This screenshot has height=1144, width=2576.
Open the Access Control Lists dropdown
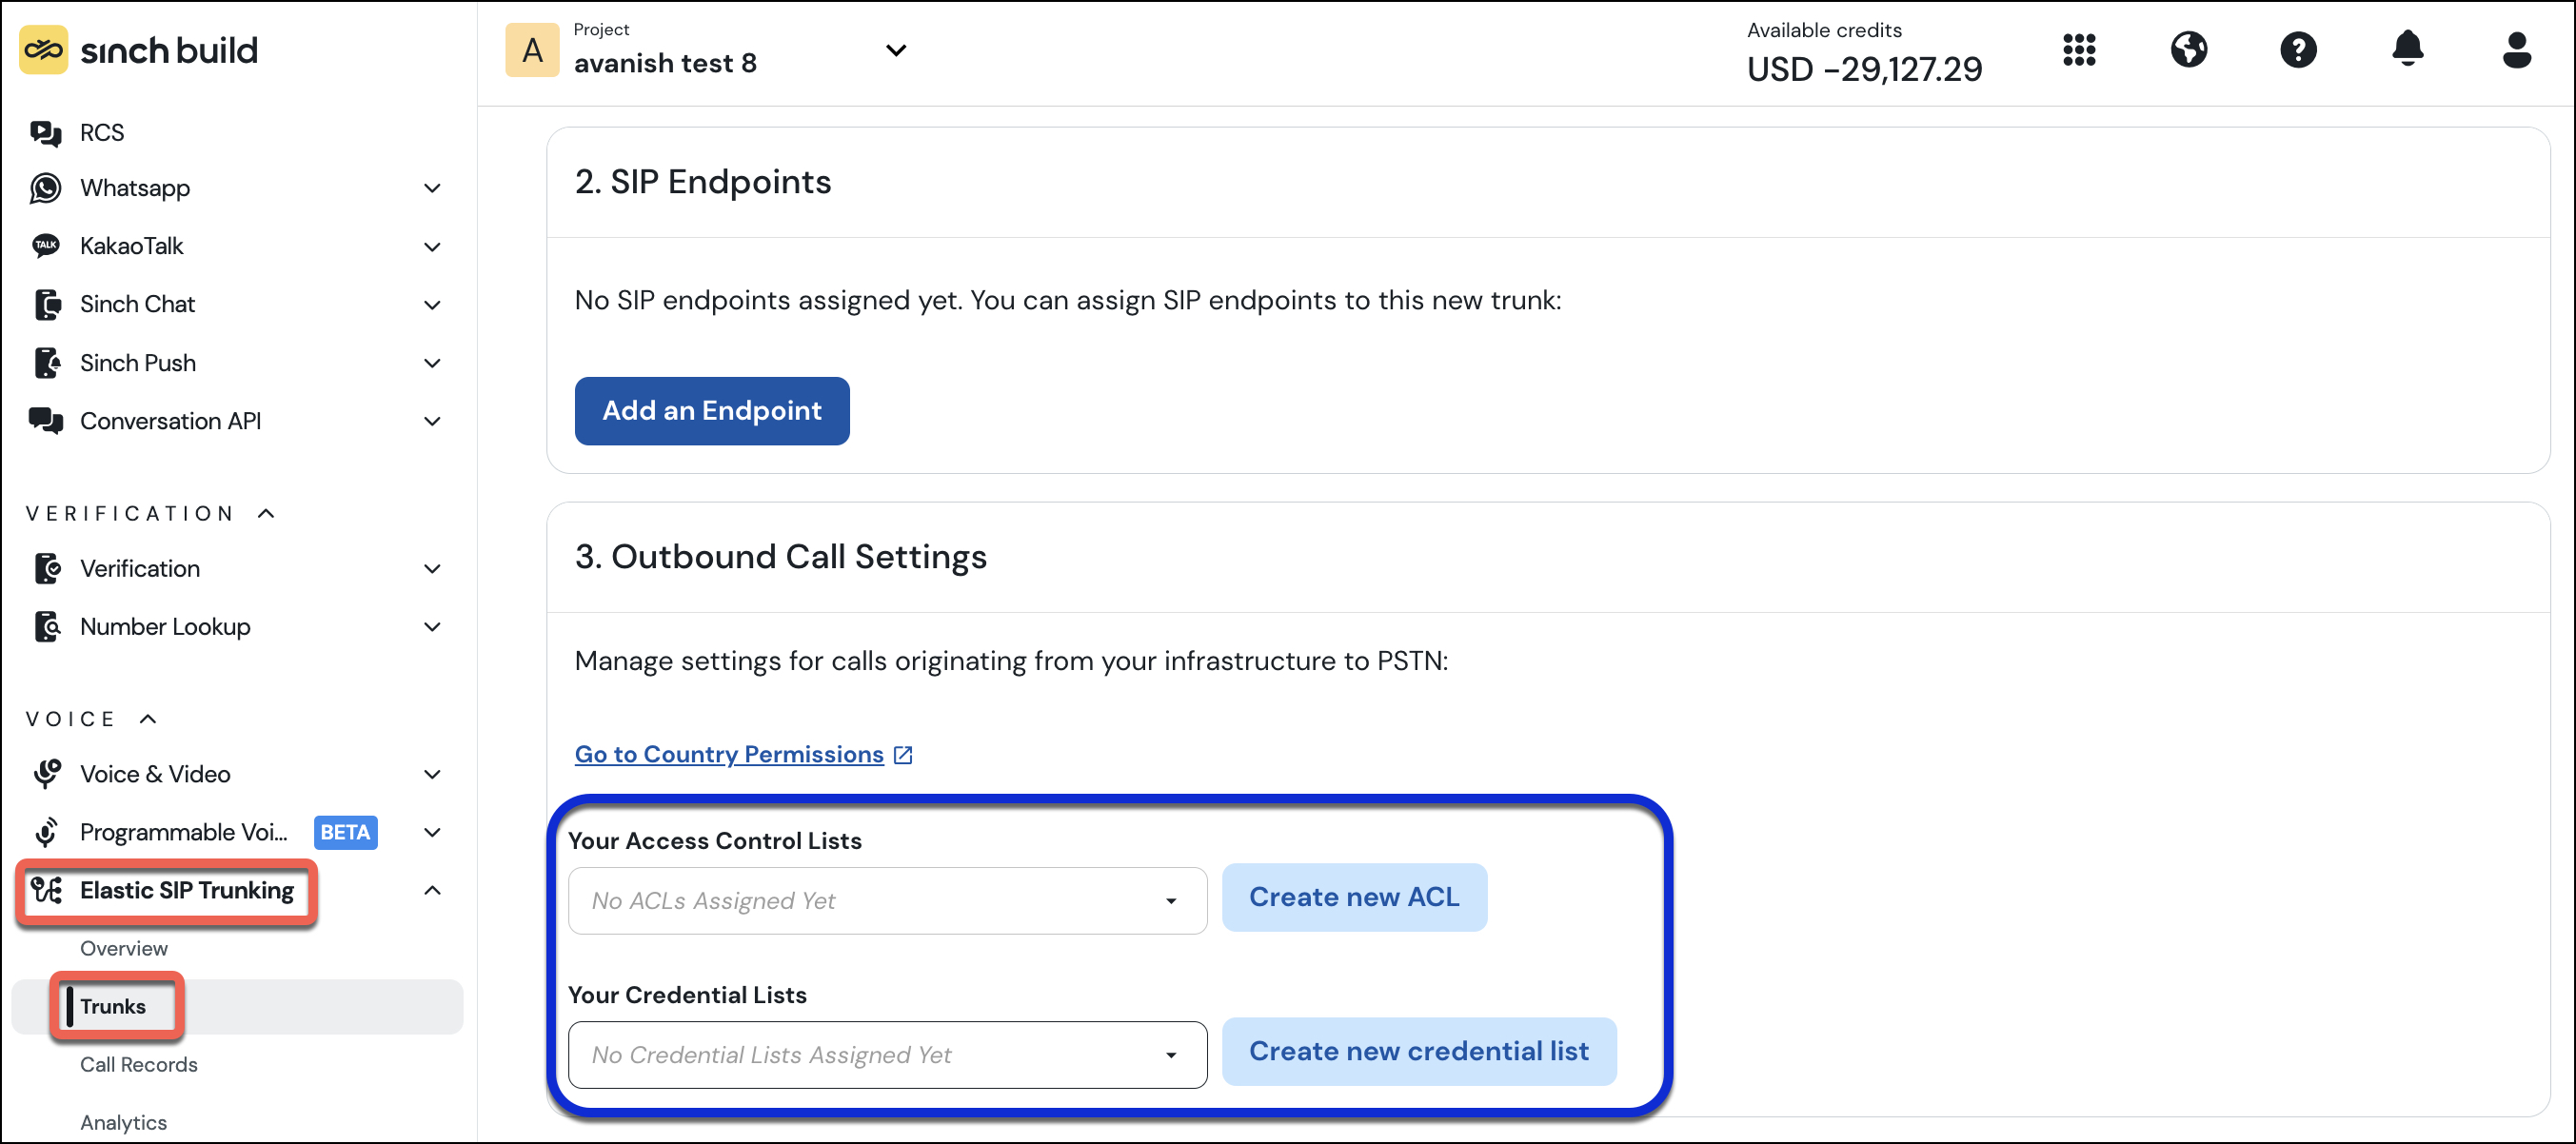click(x=887, y=901)
